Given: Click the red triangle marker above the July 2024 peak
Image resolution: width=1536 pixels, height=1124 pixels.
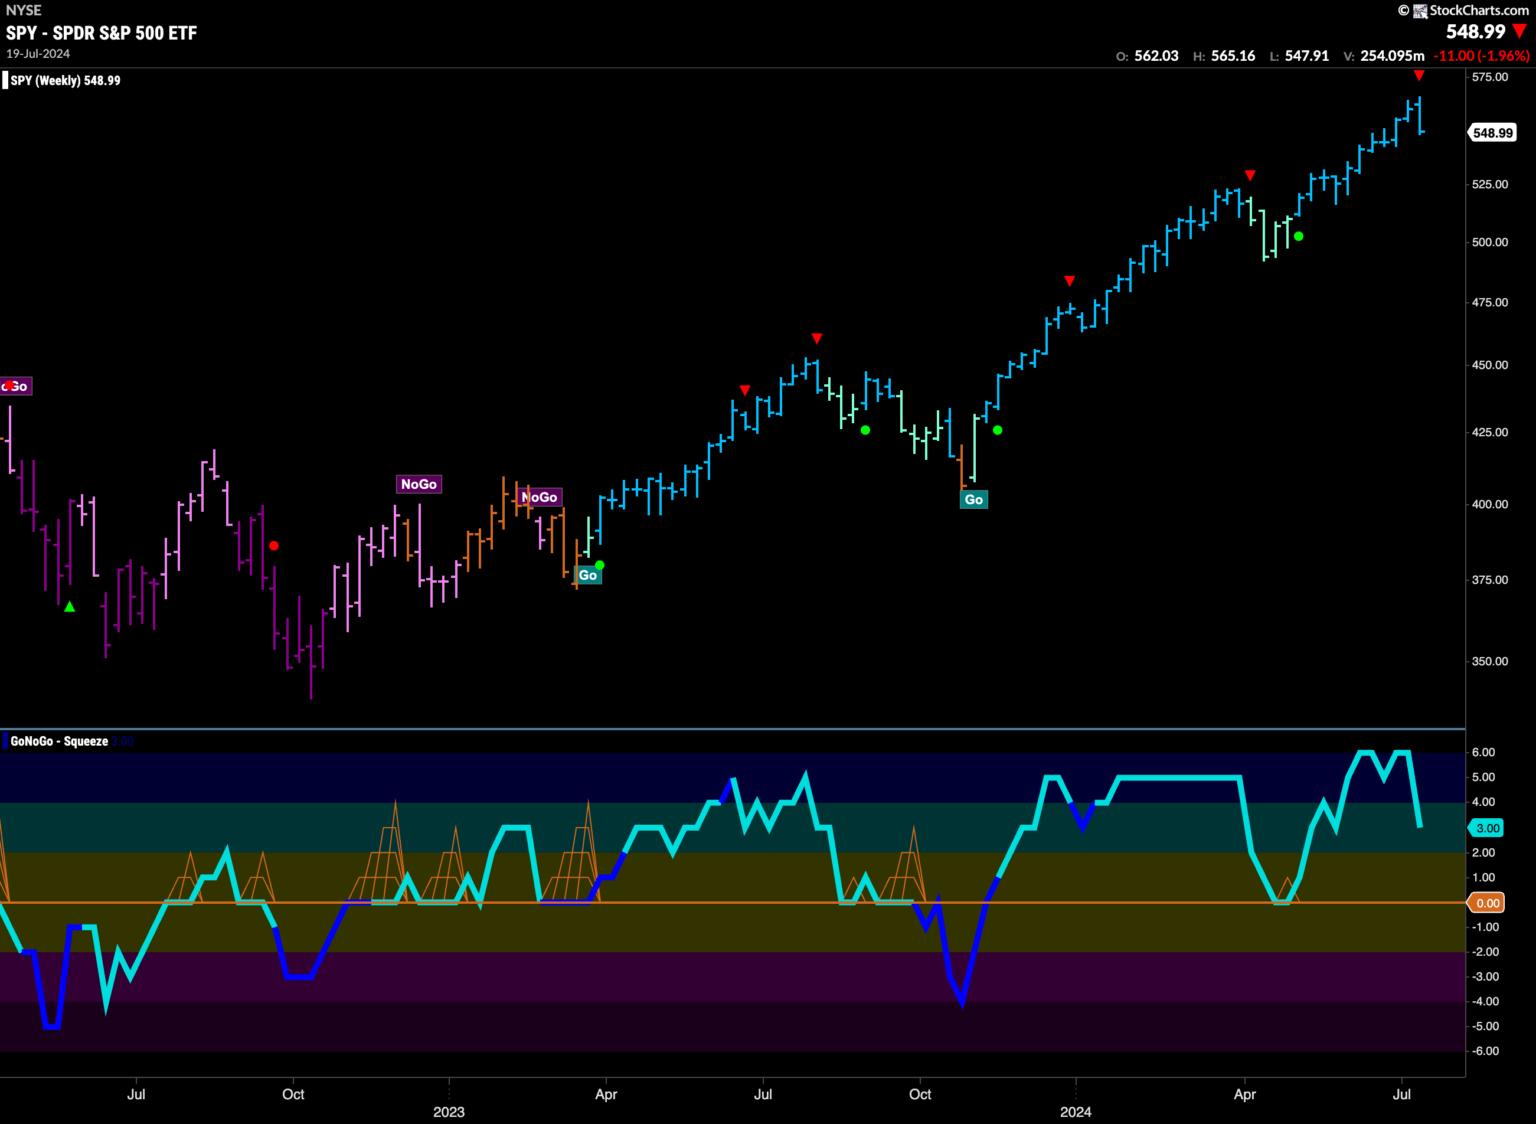Looking at the screenshot, I should tap(1418, 76).
